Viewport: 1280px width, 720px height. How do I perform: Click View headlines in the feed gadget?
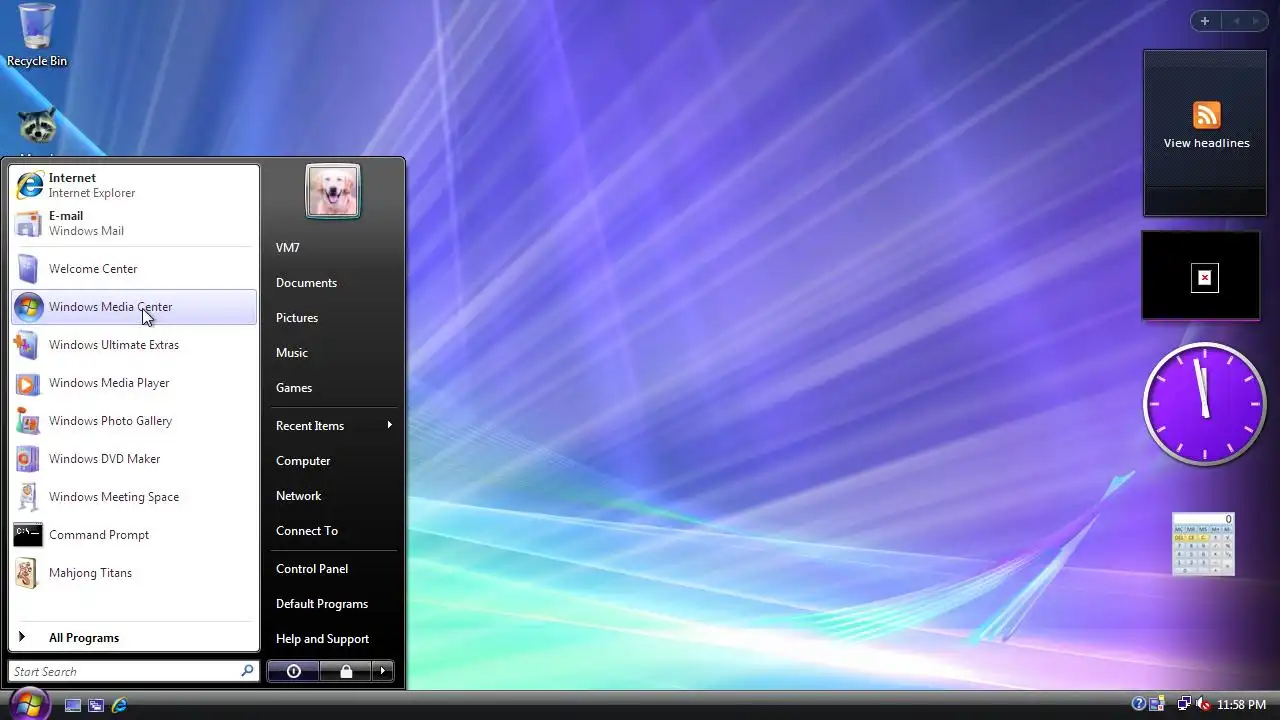pyautogui.click(x=1206, y=143)
